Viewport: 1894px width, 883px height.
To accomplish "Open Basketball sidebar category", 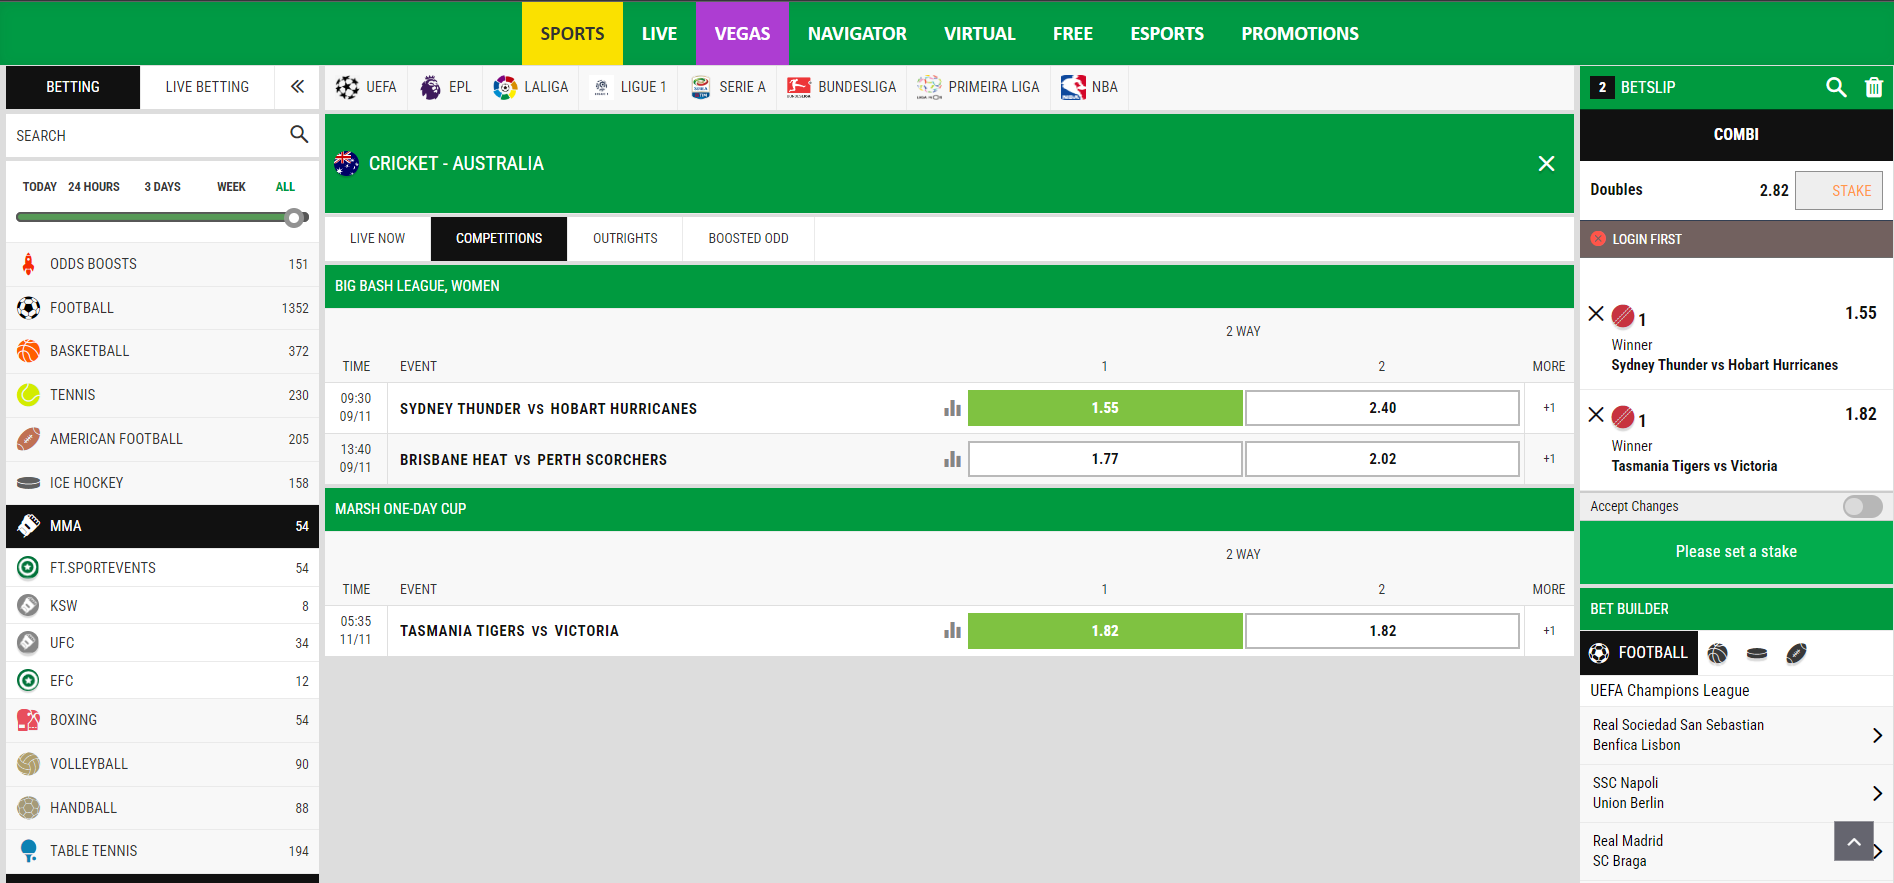I will 163,351.
